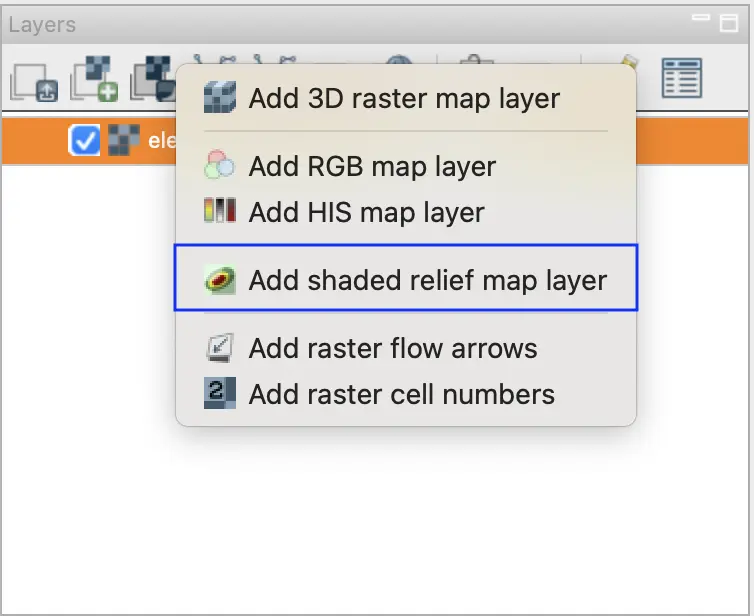754x616 pixels.
Task: Select the raster layer icon in layer tree
Action: [123, 141]
